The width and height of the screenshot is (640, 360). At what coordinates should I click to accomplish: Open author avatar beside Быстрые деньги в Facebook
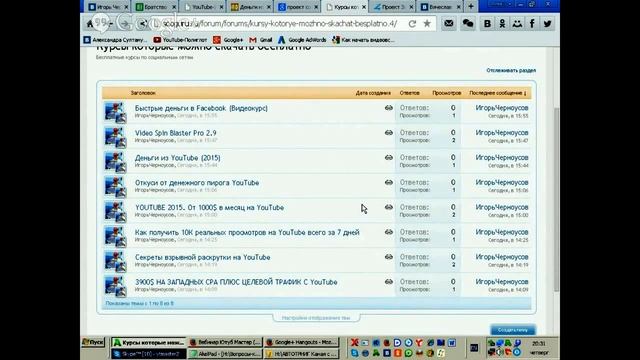coord(115,112)
